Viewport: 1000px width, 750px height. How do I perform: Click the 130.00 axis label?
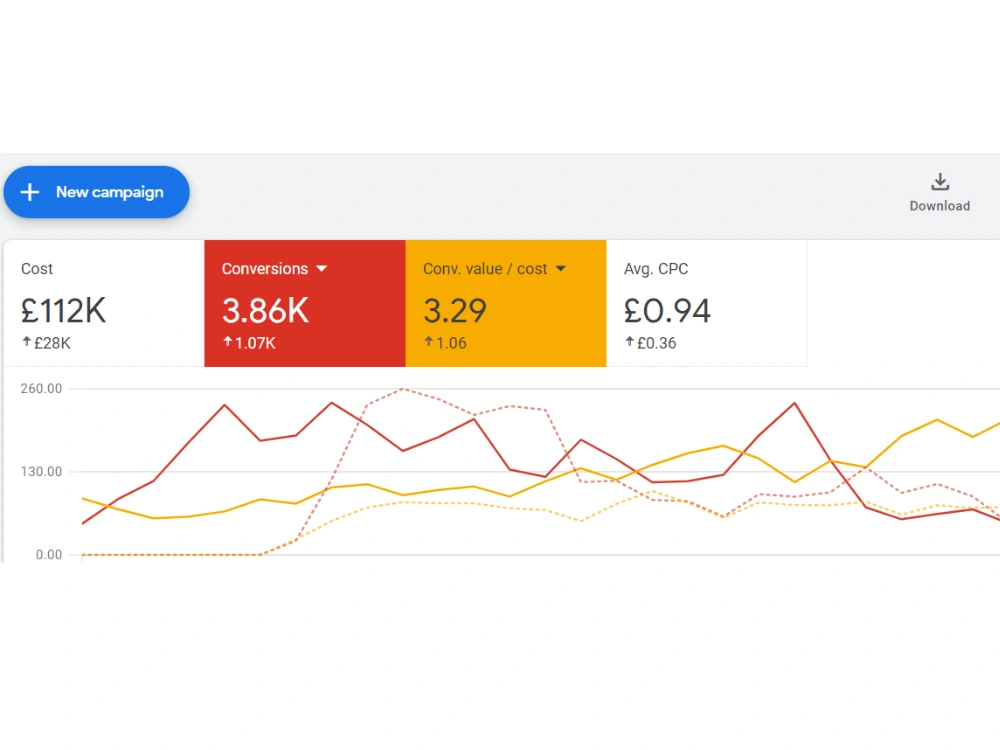pyautogui.click(x=41, y=471)
